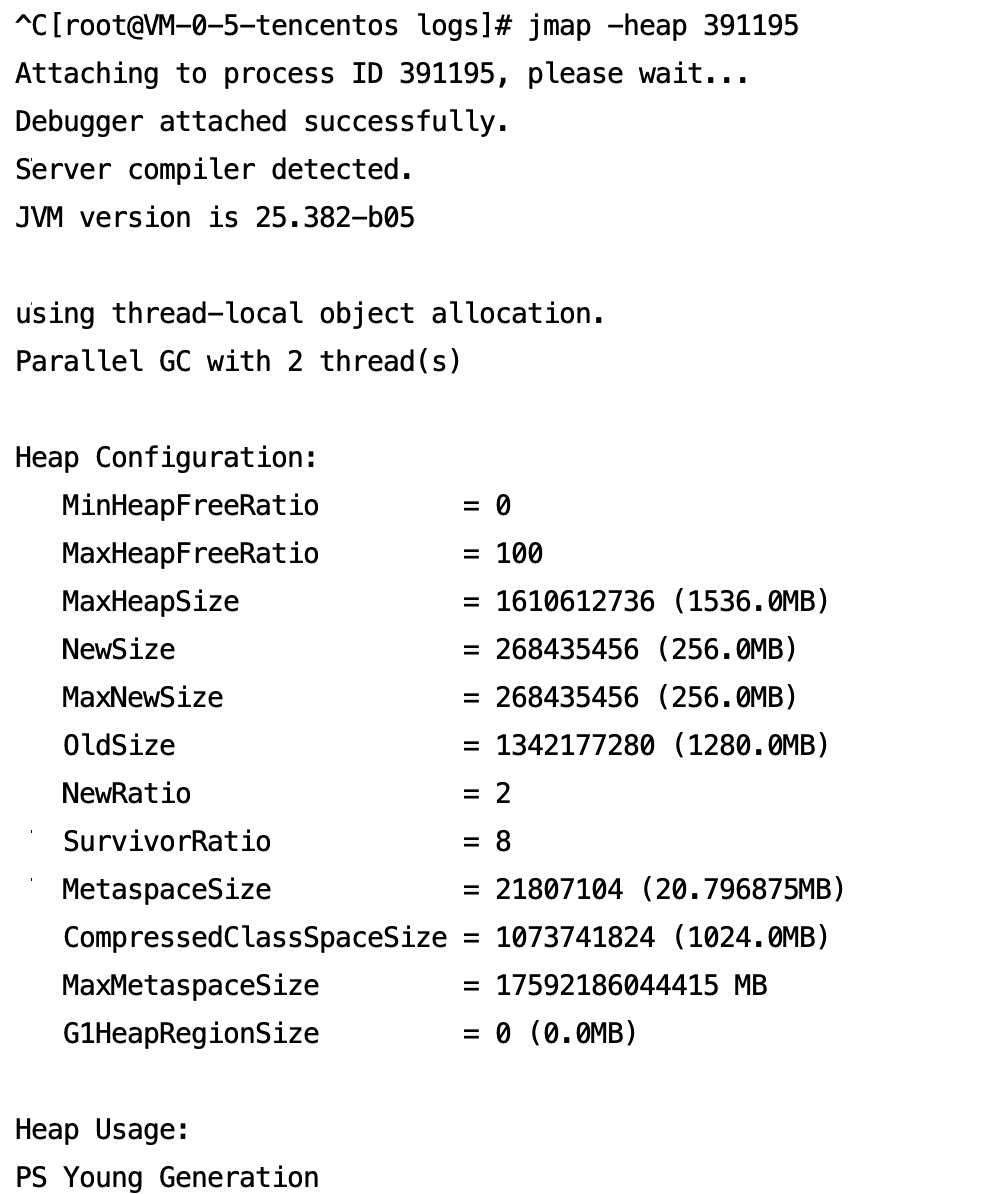Click the jmap -heap 391195 command text
The image size is (1004, 1194).
(x=663, y=27)
